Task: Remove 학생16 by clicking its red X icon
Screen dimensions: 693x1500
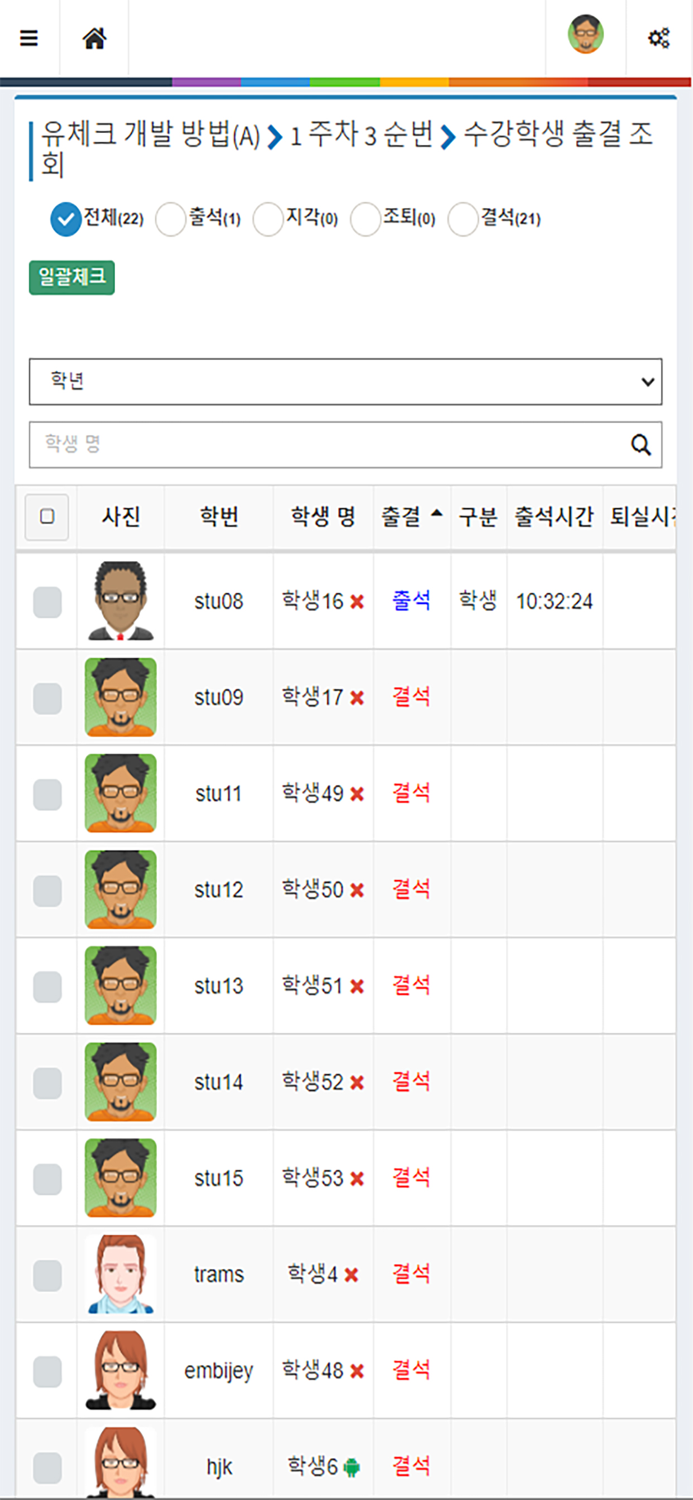Action: 355,603
